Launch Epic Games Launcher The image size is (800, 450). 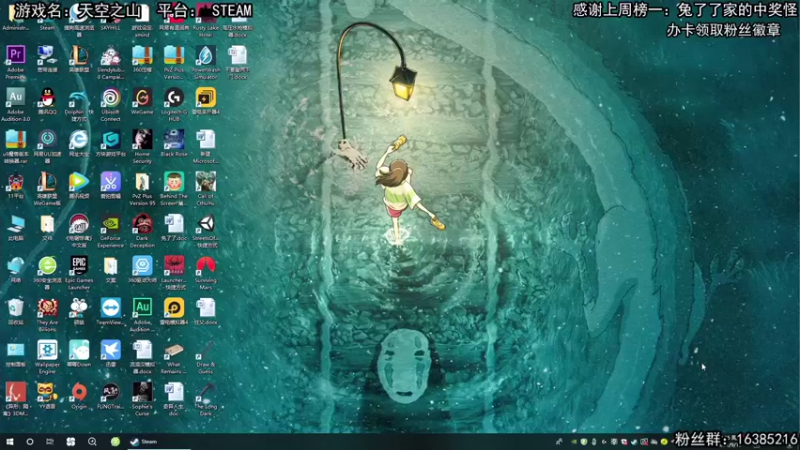79,266
